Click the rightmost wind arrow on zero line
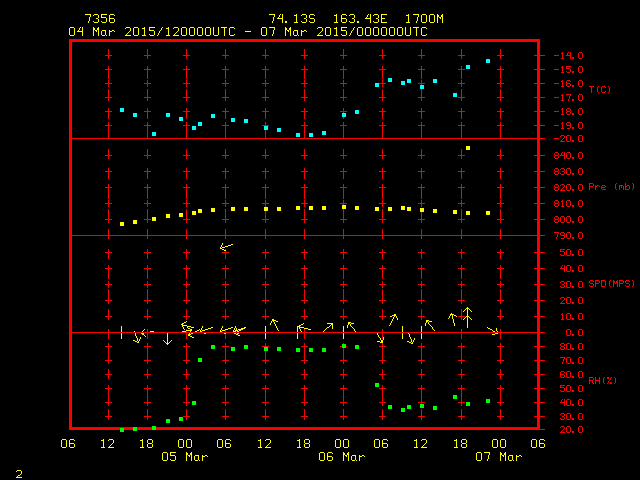Viewport: 640px width, 480px height. coord(492,330)
